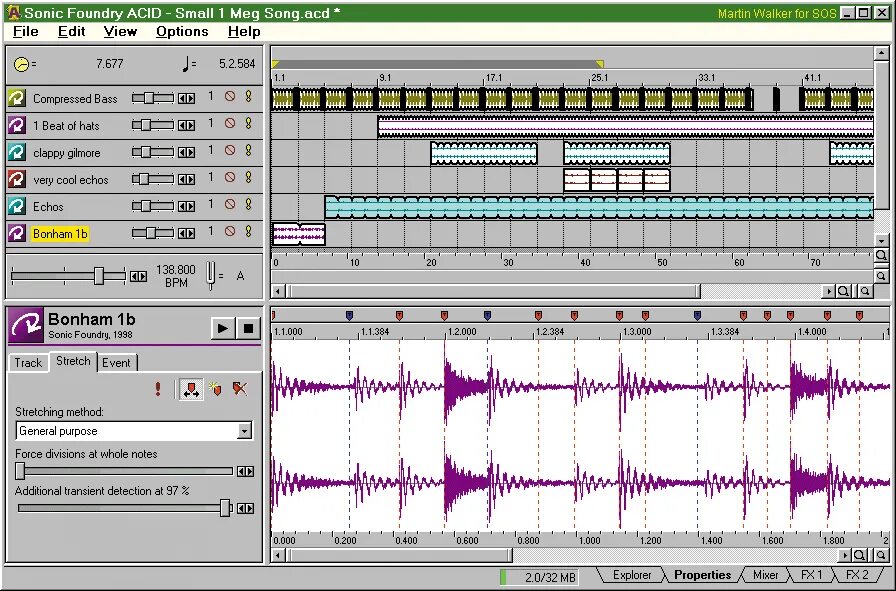Screen dimensions: 896x591
Task: Open the Mixer tab
Action: (765, 576)
